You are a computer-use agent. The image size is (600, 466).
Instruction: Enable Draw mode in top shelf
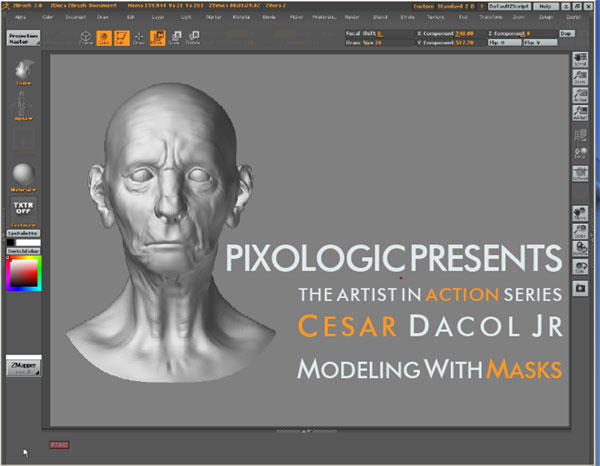[139, 38]
